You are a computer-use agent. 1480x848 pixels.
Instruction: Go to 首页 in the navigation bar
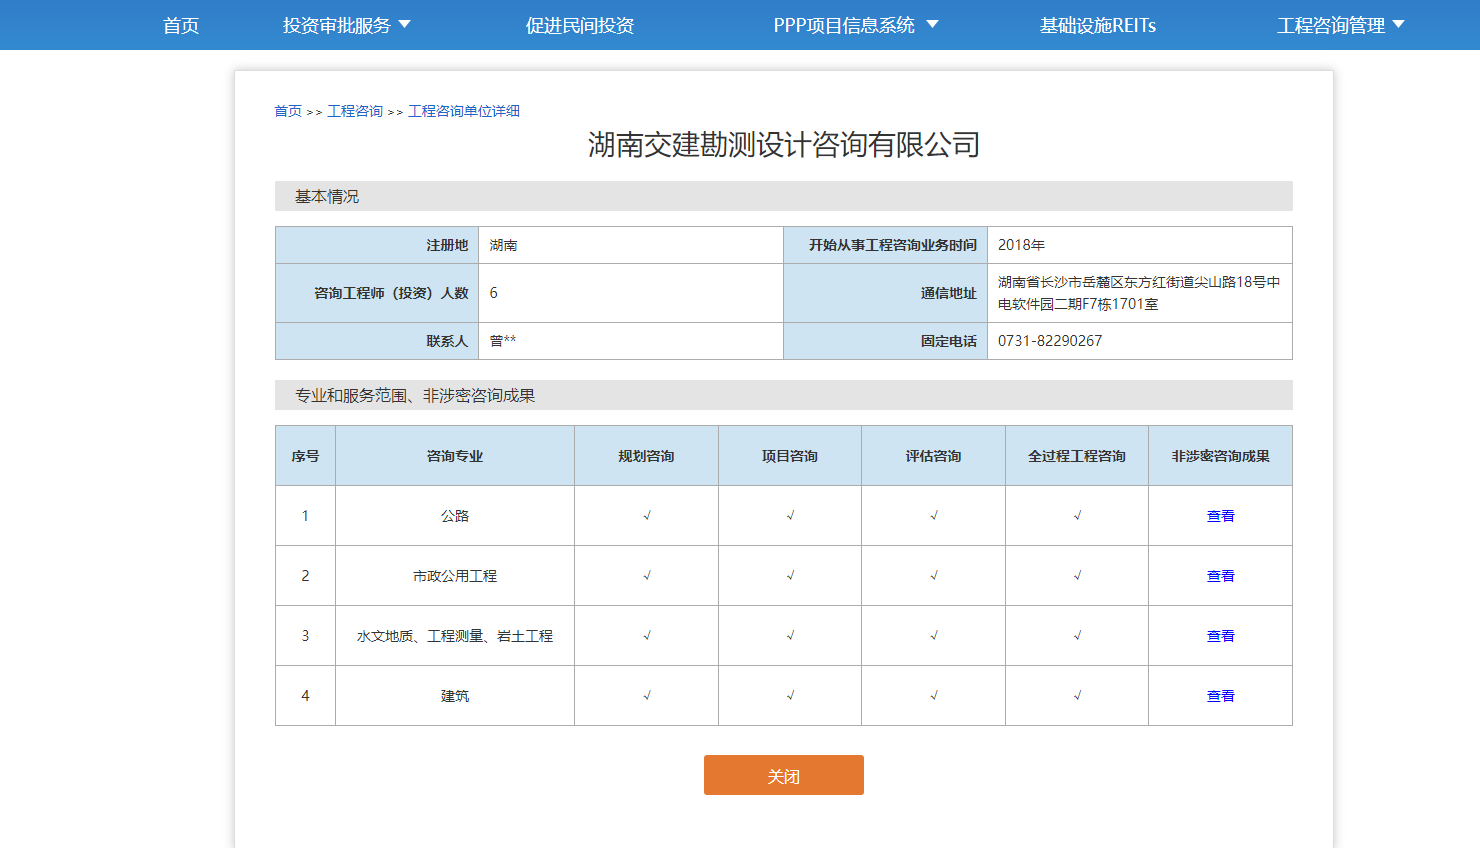(180, 25)
